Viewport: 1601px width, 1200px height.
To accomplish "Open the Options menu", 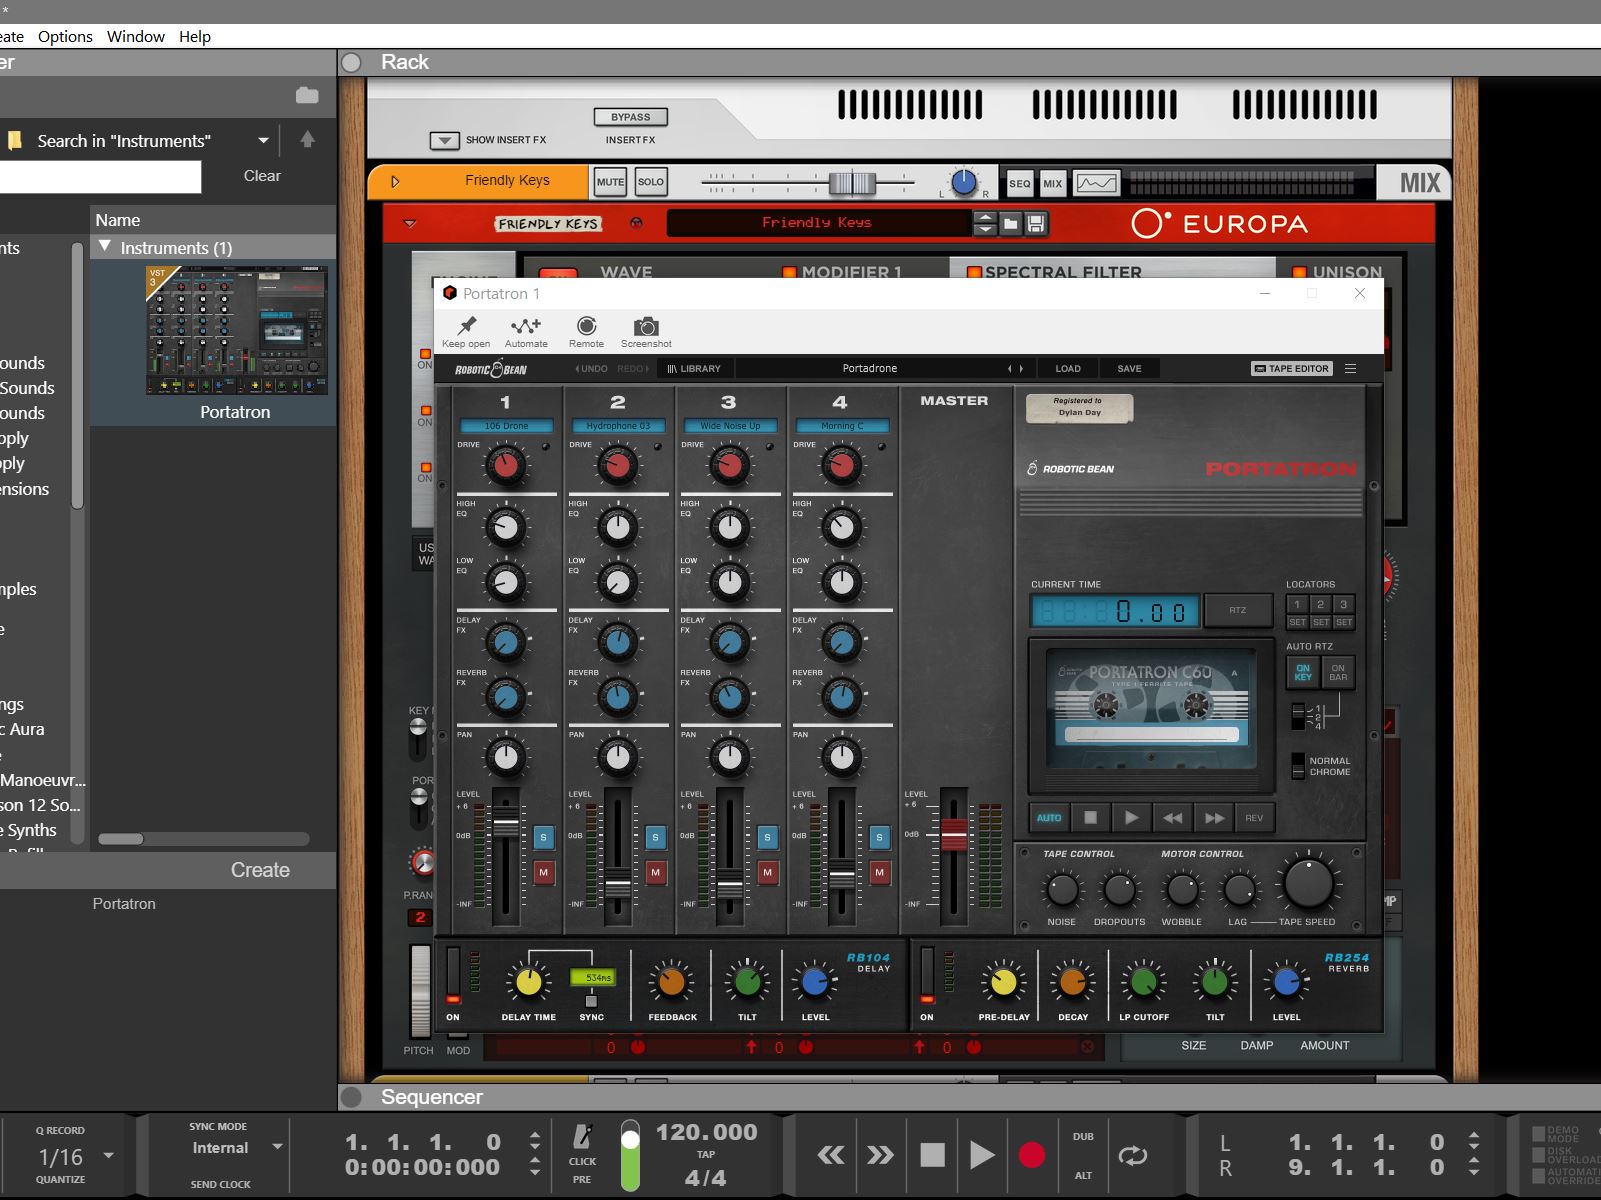I will [x=65, y=36].
